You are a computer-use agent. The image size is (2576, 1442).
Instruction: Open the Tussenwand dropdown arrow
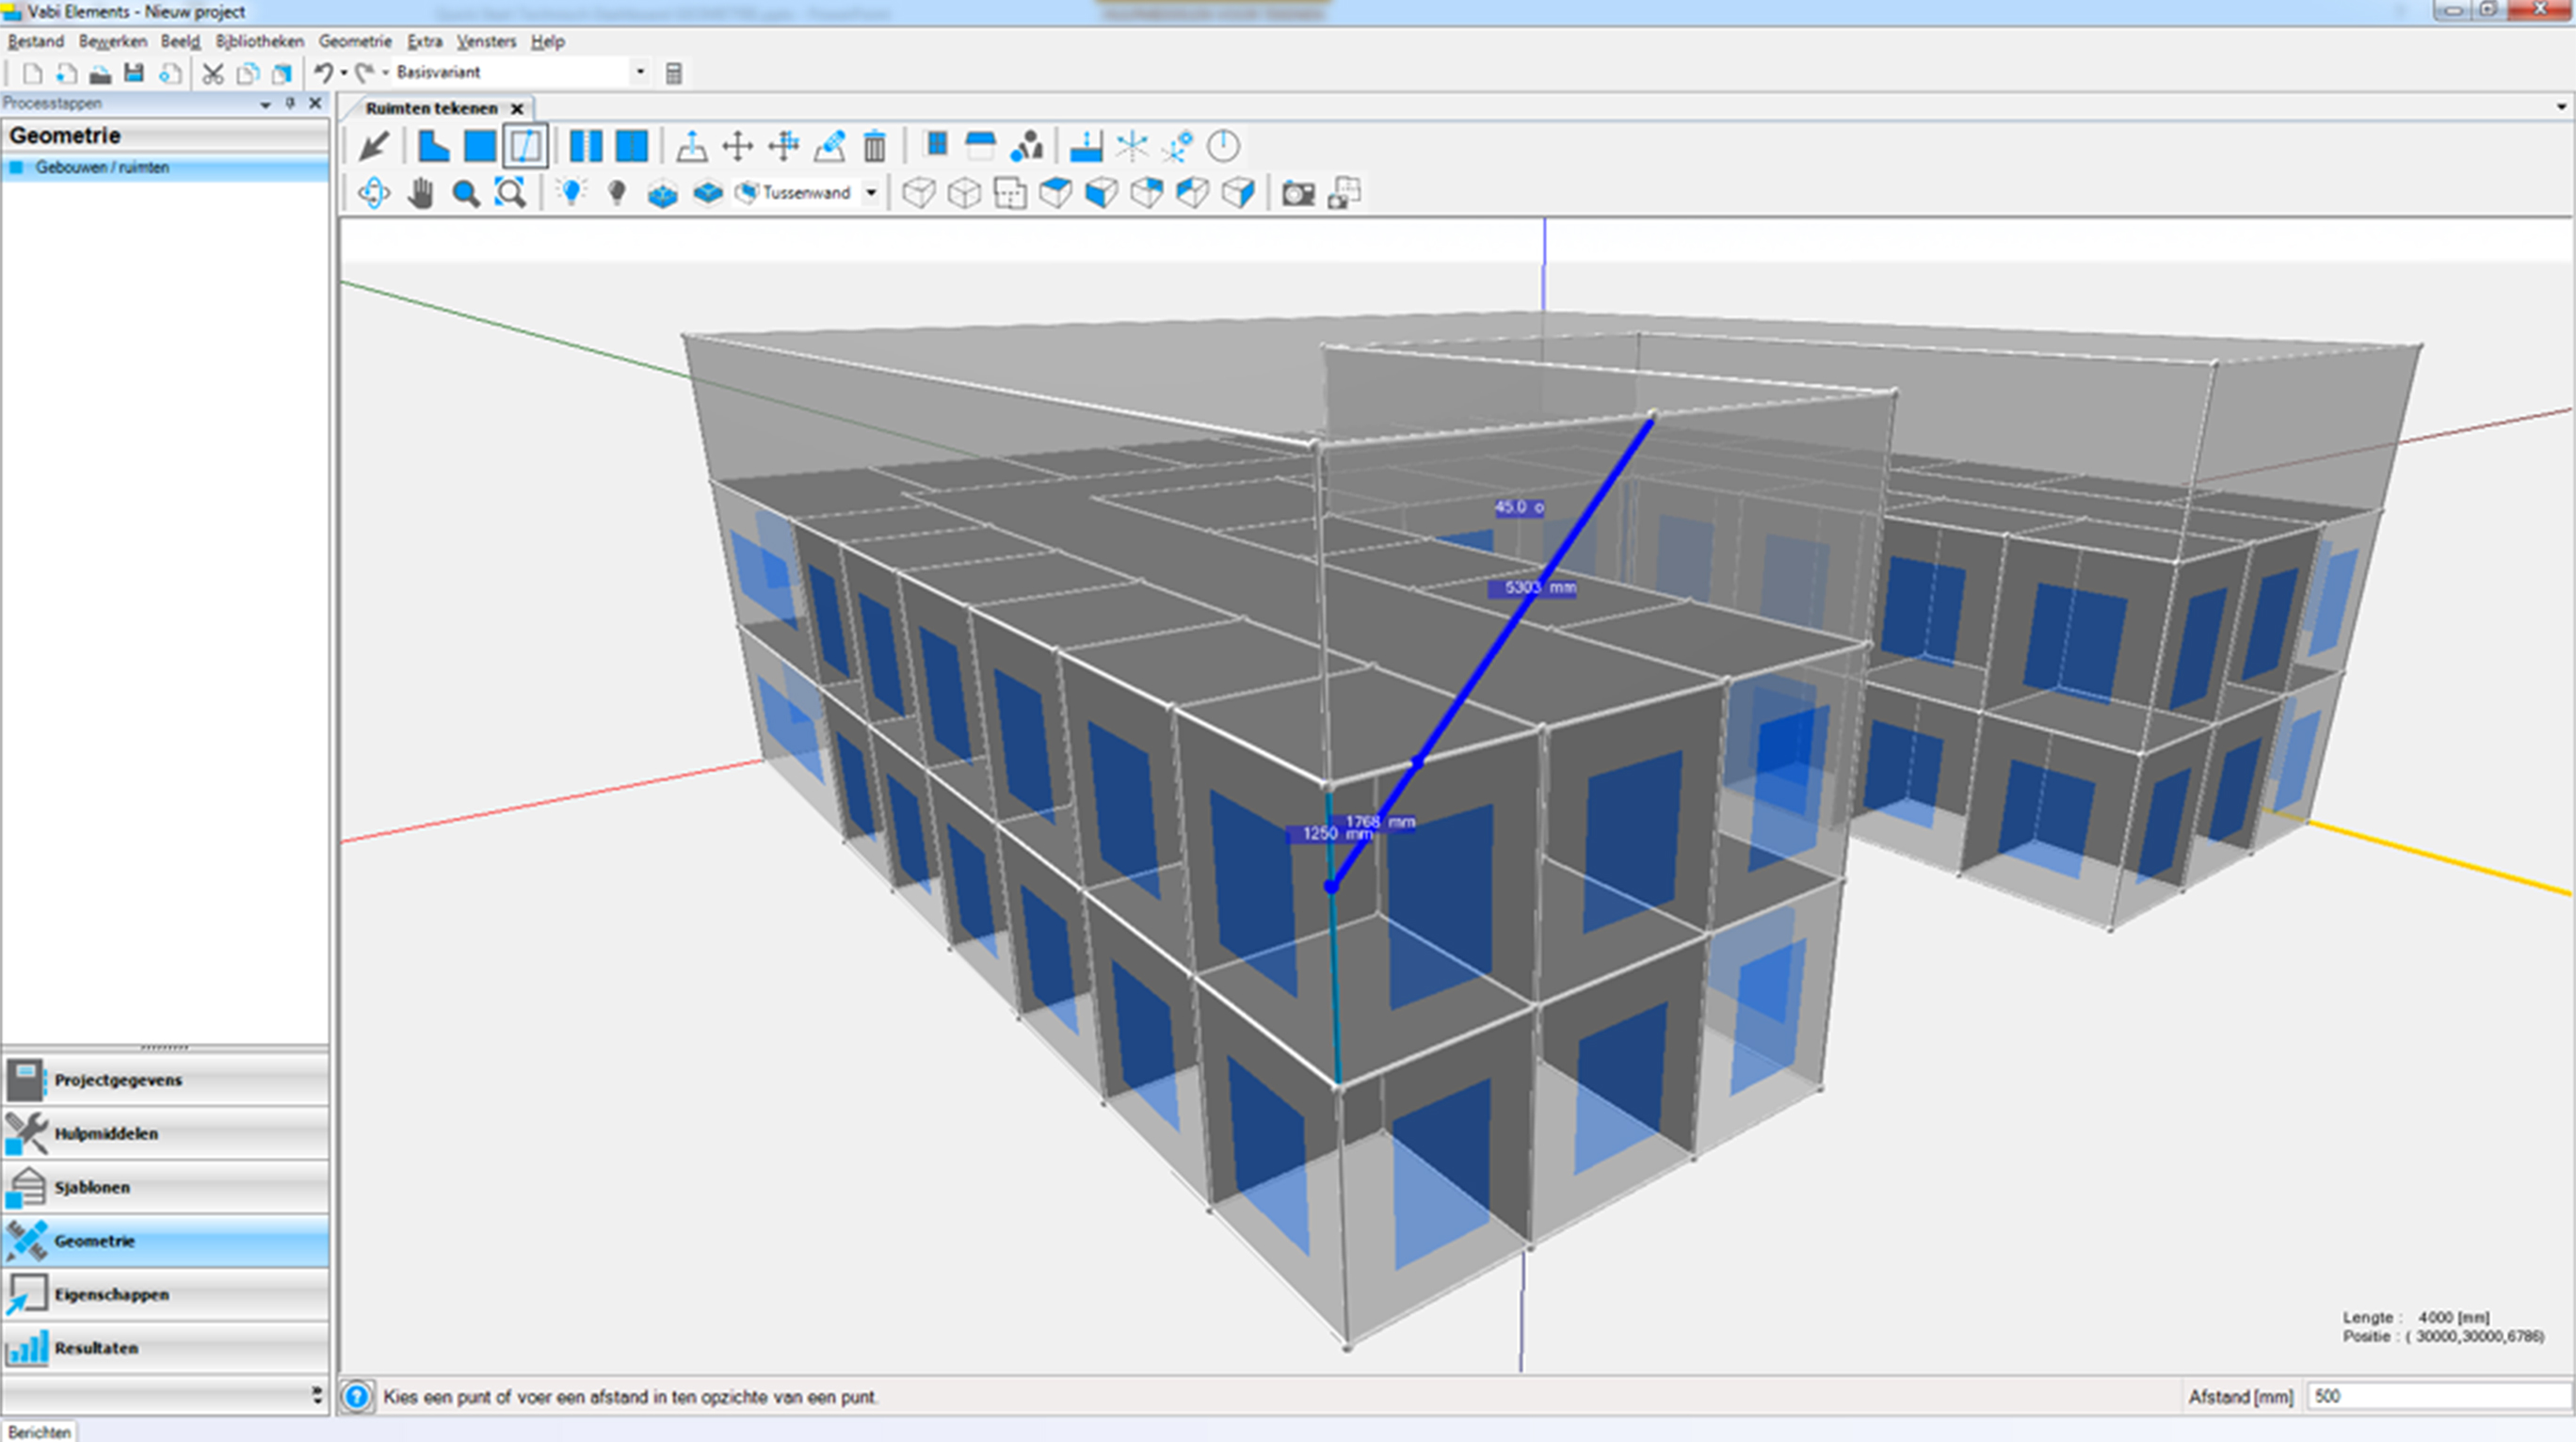[x=871, y=193]
